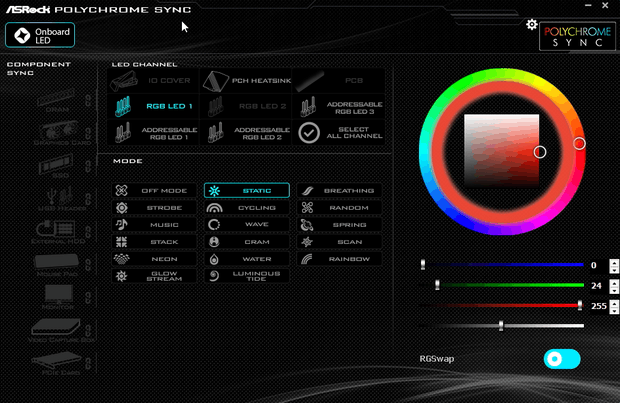Toggle the Mouse Pad sync link
Image resolution: width=620 pixels, height=403 pixels.
point(88,265)
